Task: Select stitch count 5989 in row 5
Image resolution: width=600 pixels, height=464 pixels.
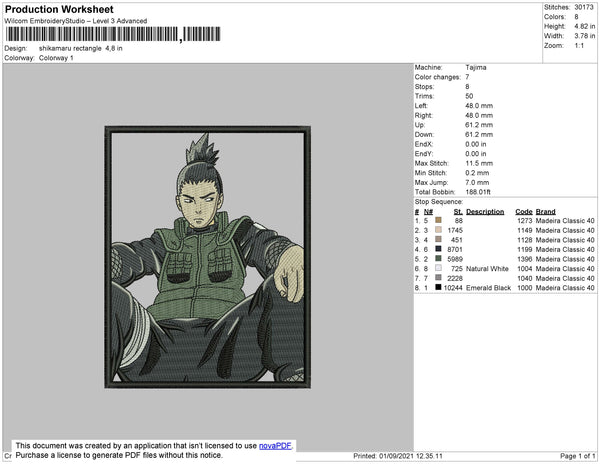Action: [455, 259]
